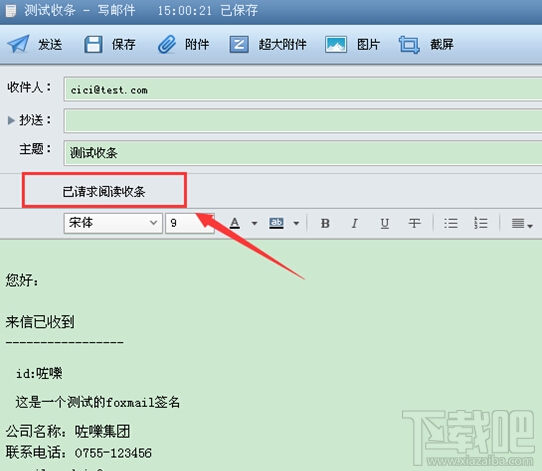Toggle bold formatting
Screen dimensions: 542x471
point(325,224)
